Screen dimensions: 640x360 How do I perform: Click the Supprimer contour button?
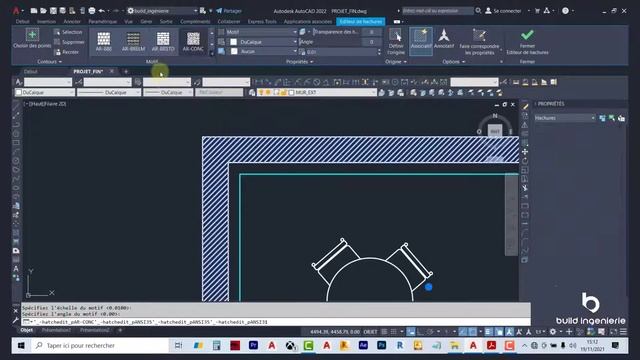(69, 42)
